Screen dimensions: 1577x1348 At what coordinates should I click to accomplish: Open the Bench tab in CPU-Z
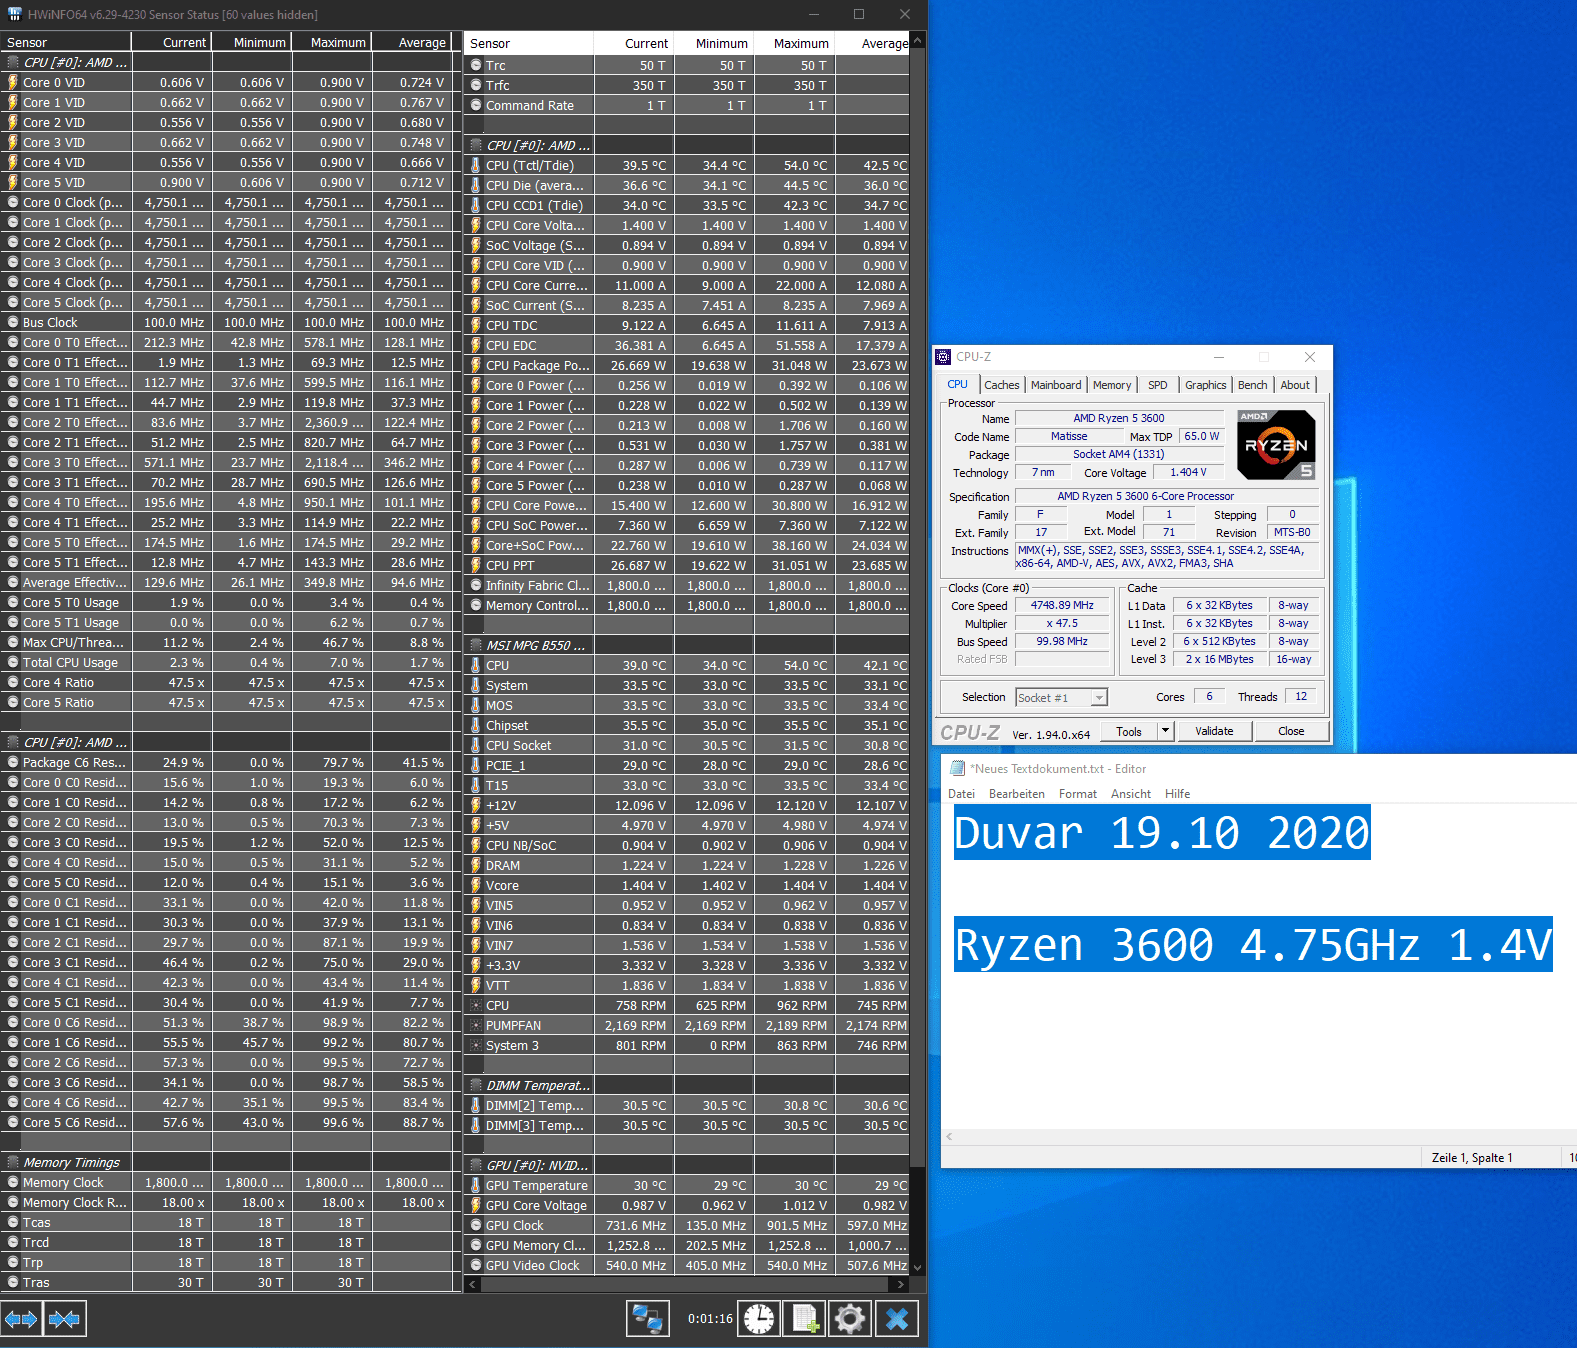pyautogui.click(x=1252, y=385)
